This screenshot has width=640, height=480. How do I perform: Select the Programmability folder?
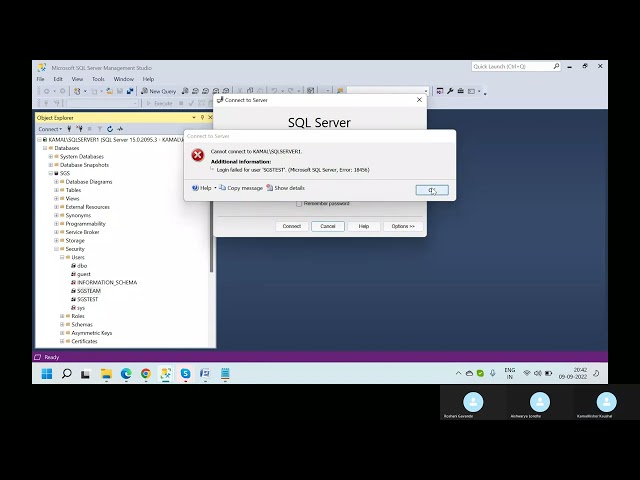pyautogui.click(x=85, y=224)
